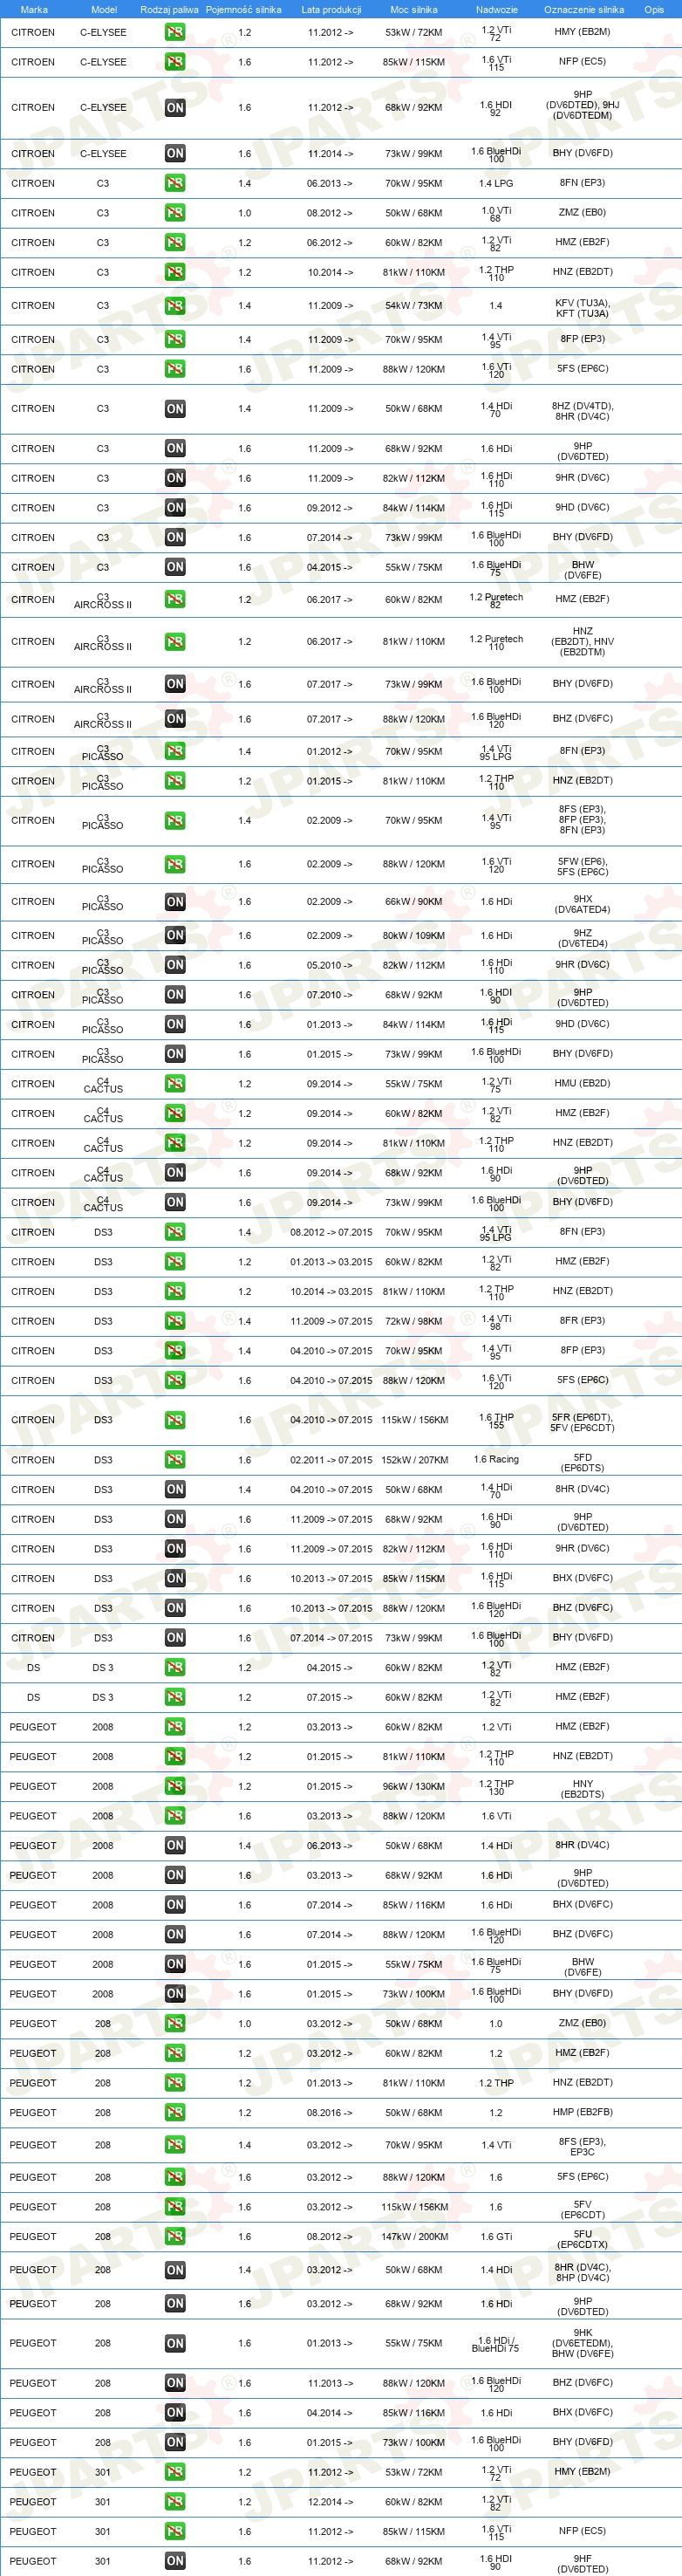Screen dimensions: 682x2576
Task: Select PB icon in C4 CACTUS HMU (EB2D) row
Action: [175, 1084]
